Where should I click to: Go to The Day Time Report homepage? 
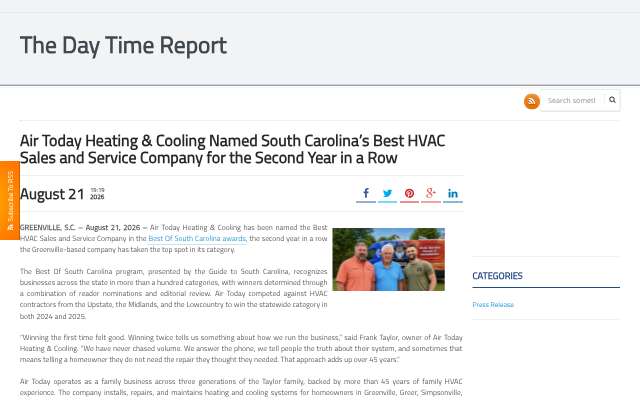[123, 45]
